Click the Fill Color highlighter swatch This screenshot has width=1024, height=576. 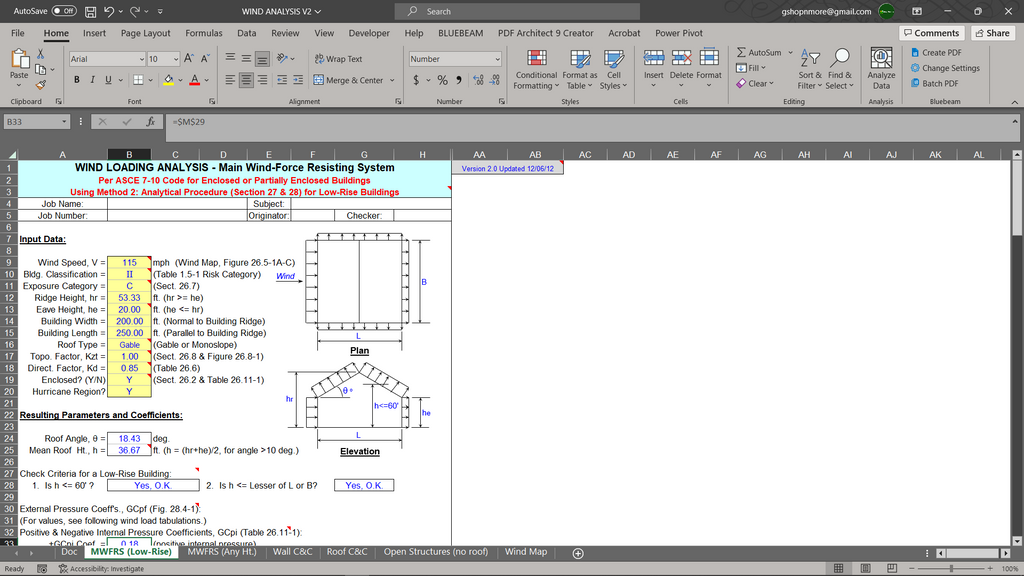click(168, 80)
